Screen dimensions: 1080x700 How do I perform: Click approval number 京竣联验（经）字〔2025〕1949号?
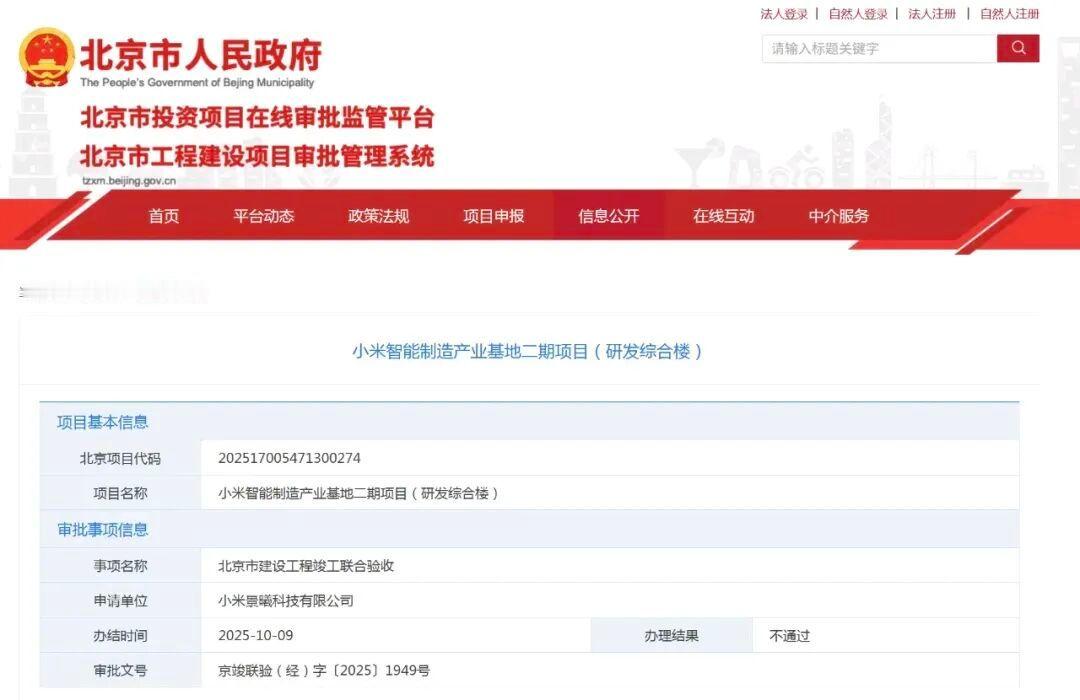(x=324, y=670)
